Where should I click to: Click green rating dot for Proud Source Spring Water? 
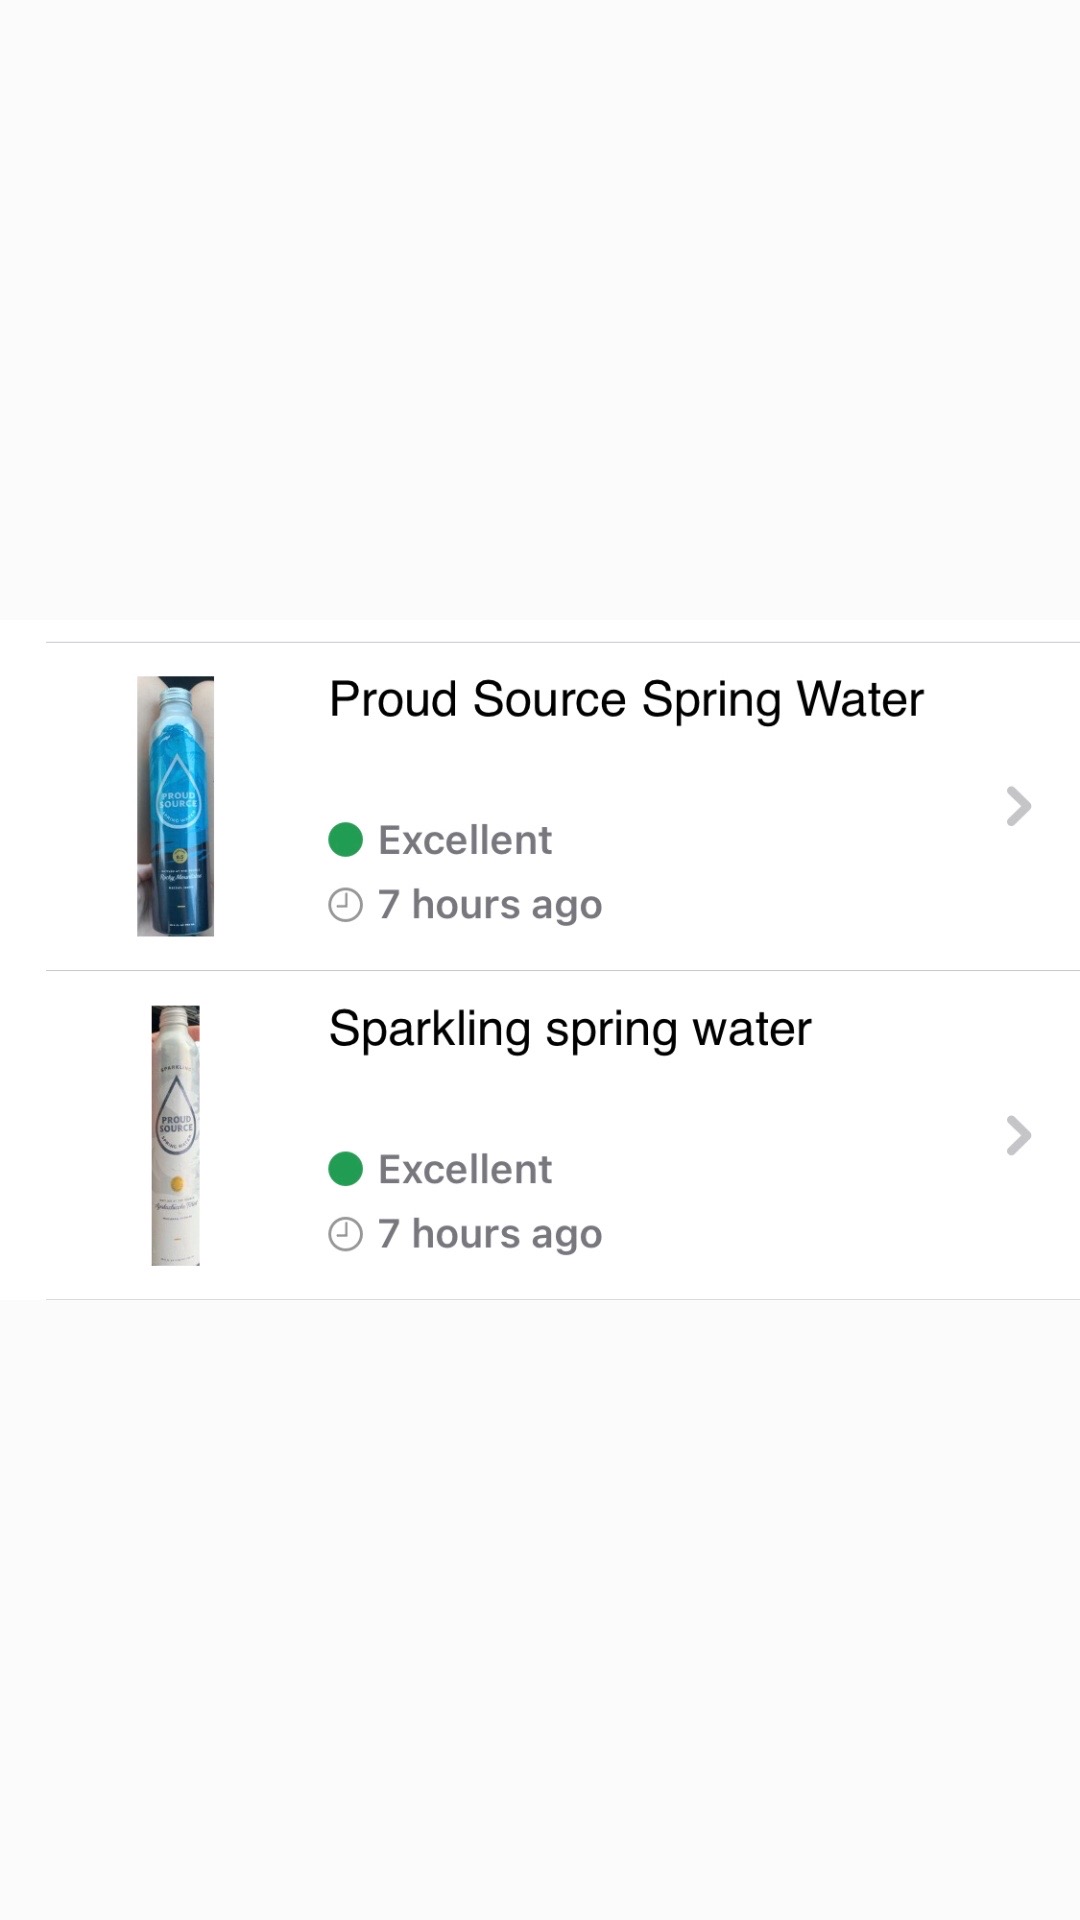coord(345,840)
